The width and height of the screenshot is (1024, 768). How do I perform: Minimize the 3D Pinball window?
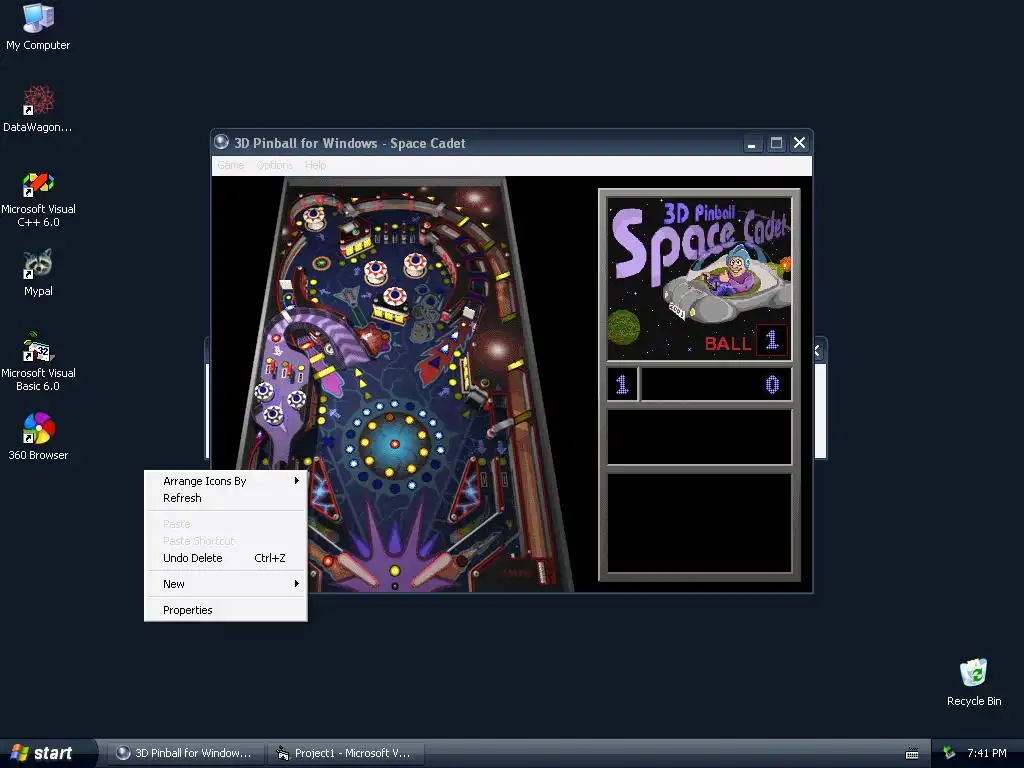point(752,143)
